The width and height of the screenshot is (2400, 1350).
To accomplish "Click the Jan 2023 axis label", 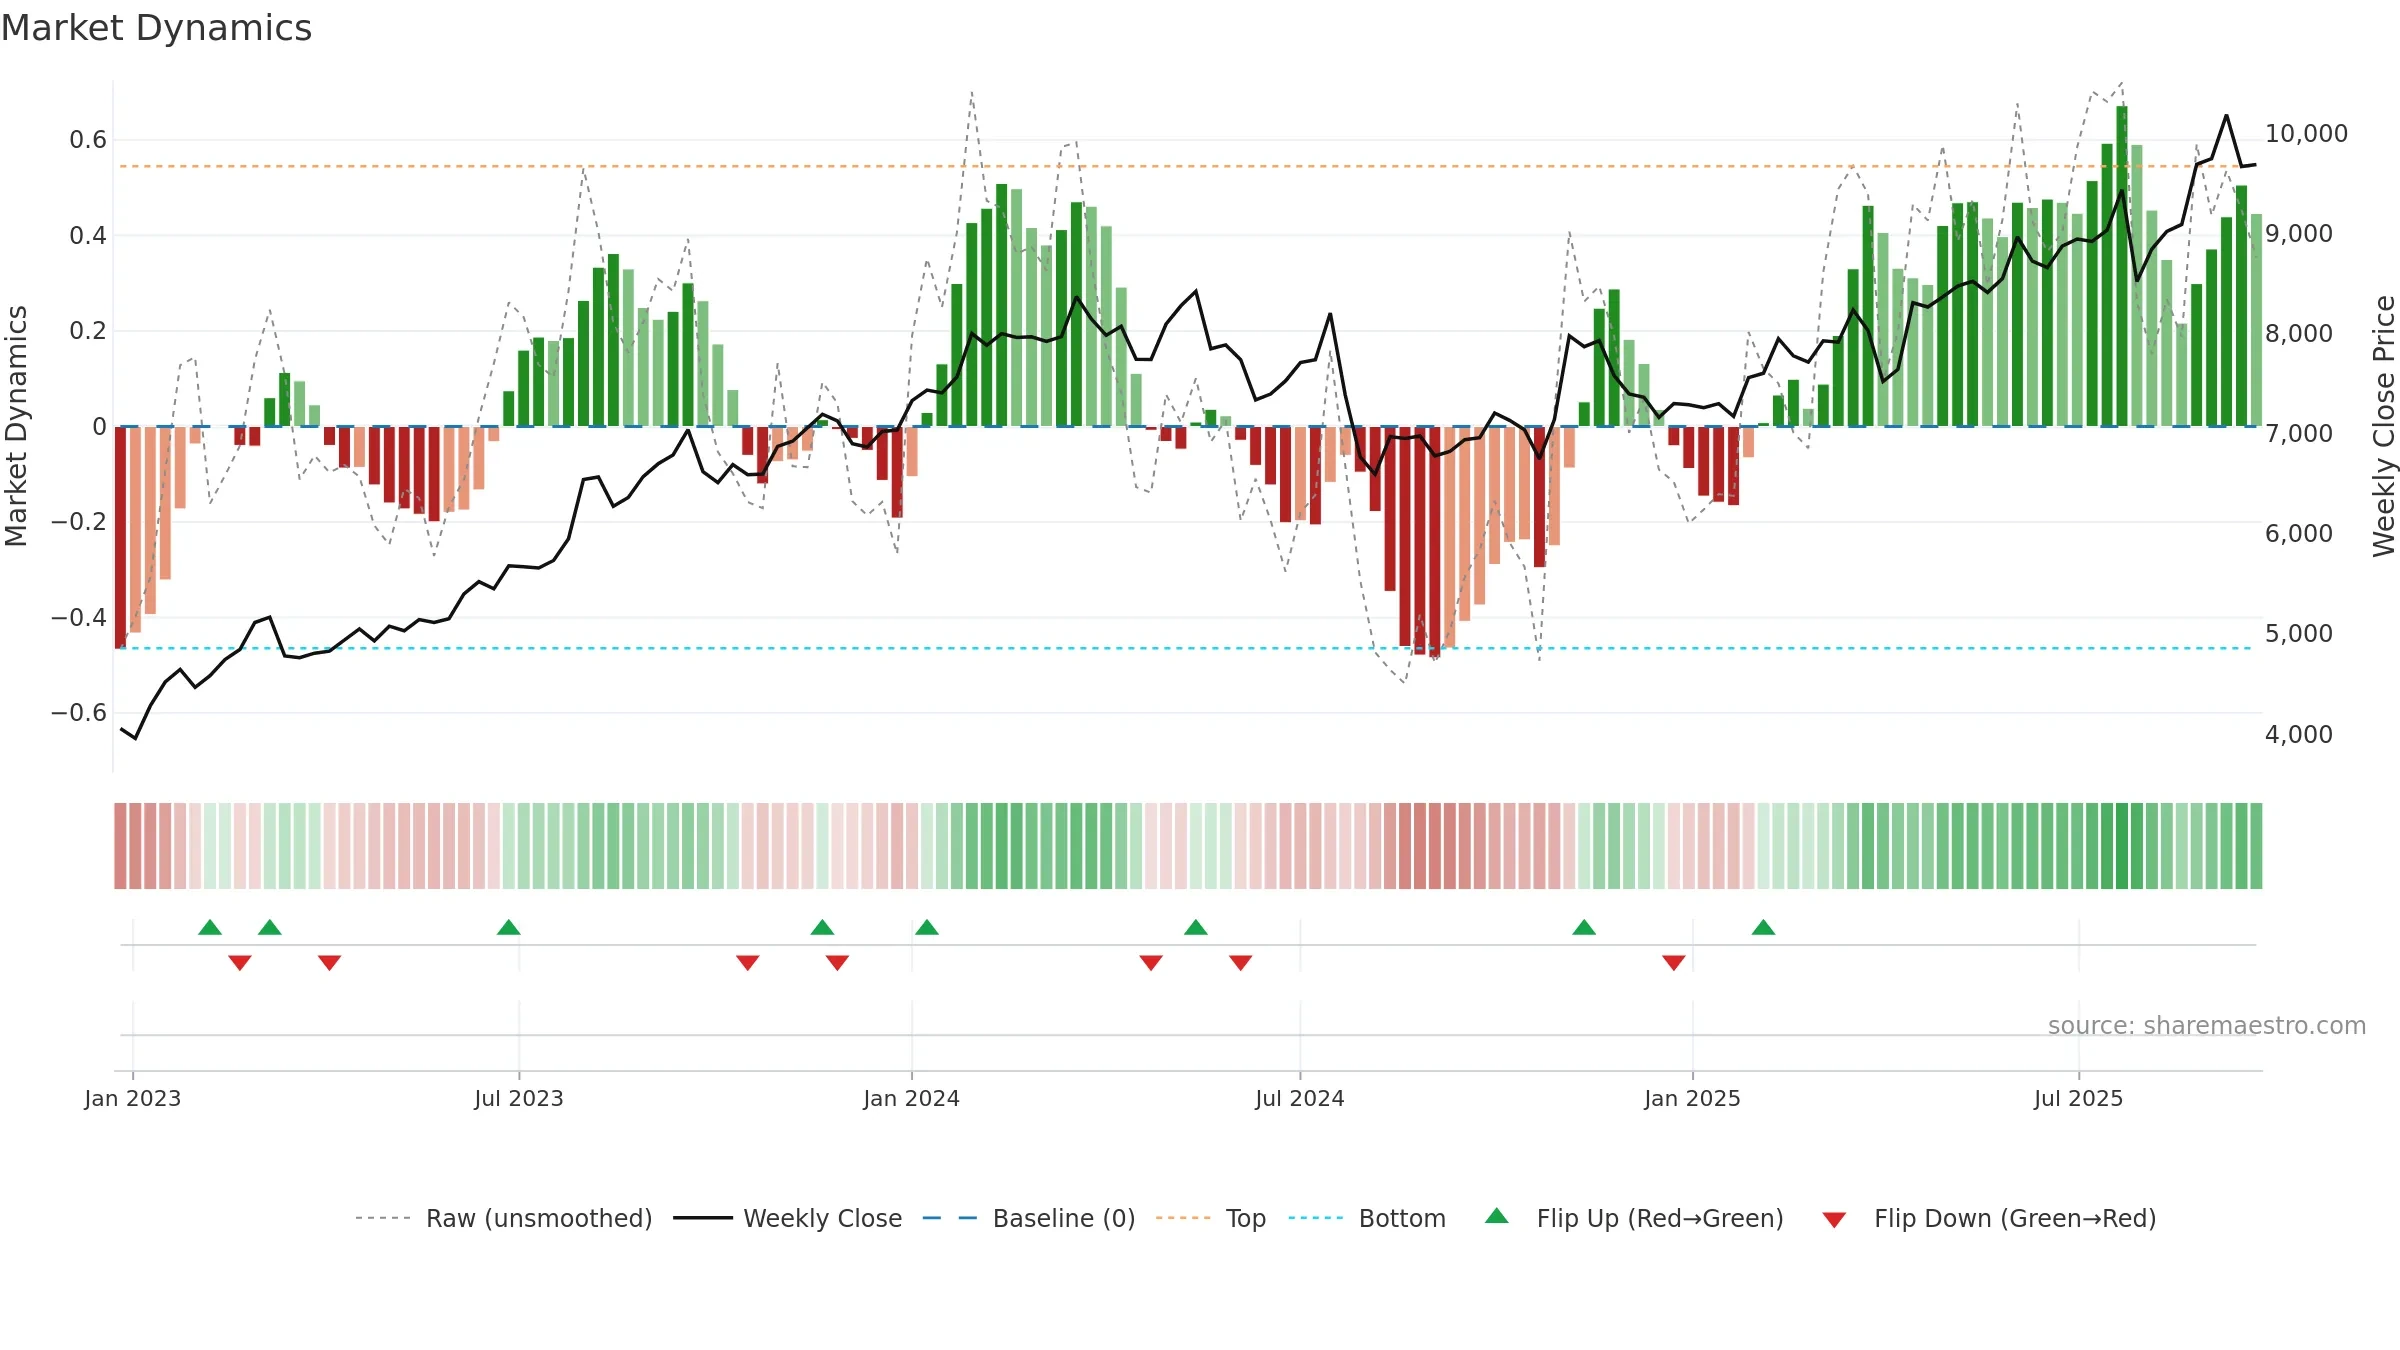I will pos(133,1098).
